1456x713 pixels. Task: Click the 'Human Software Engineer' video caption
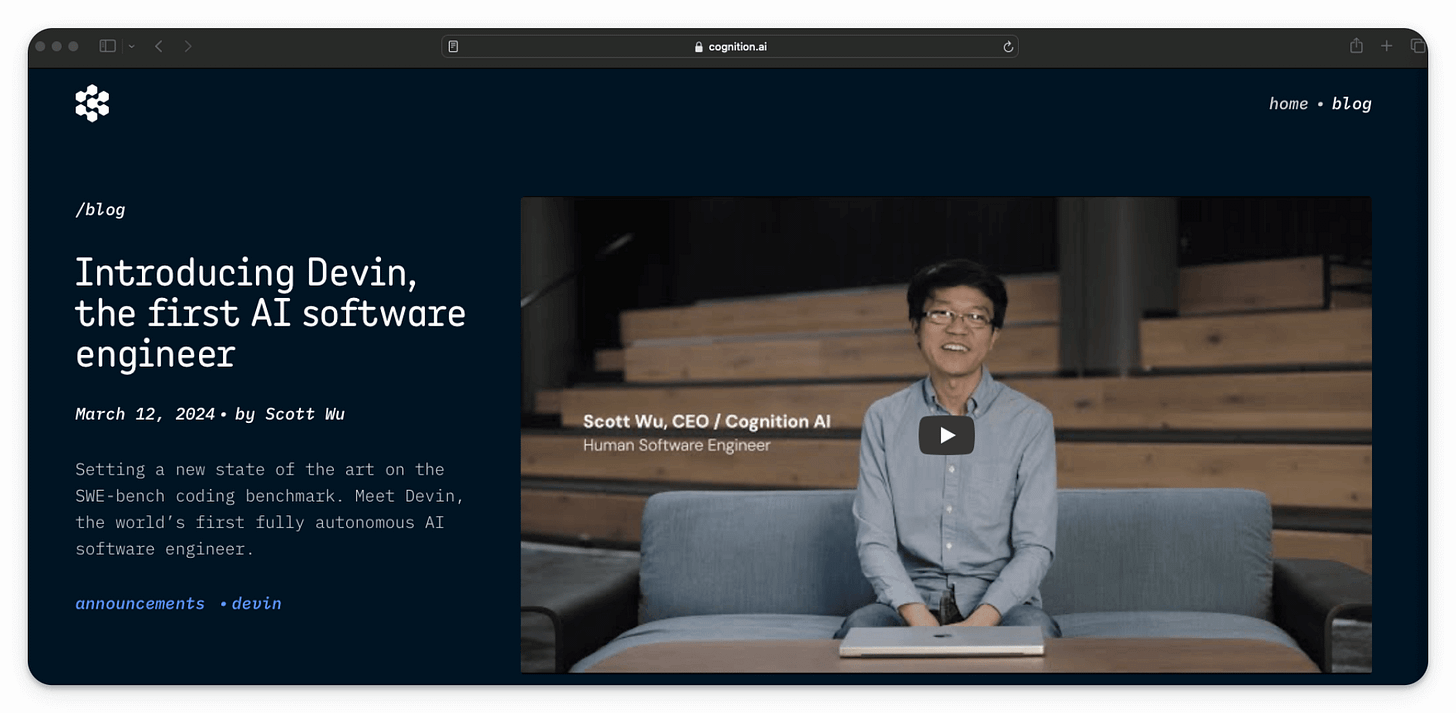click(677, 445)
